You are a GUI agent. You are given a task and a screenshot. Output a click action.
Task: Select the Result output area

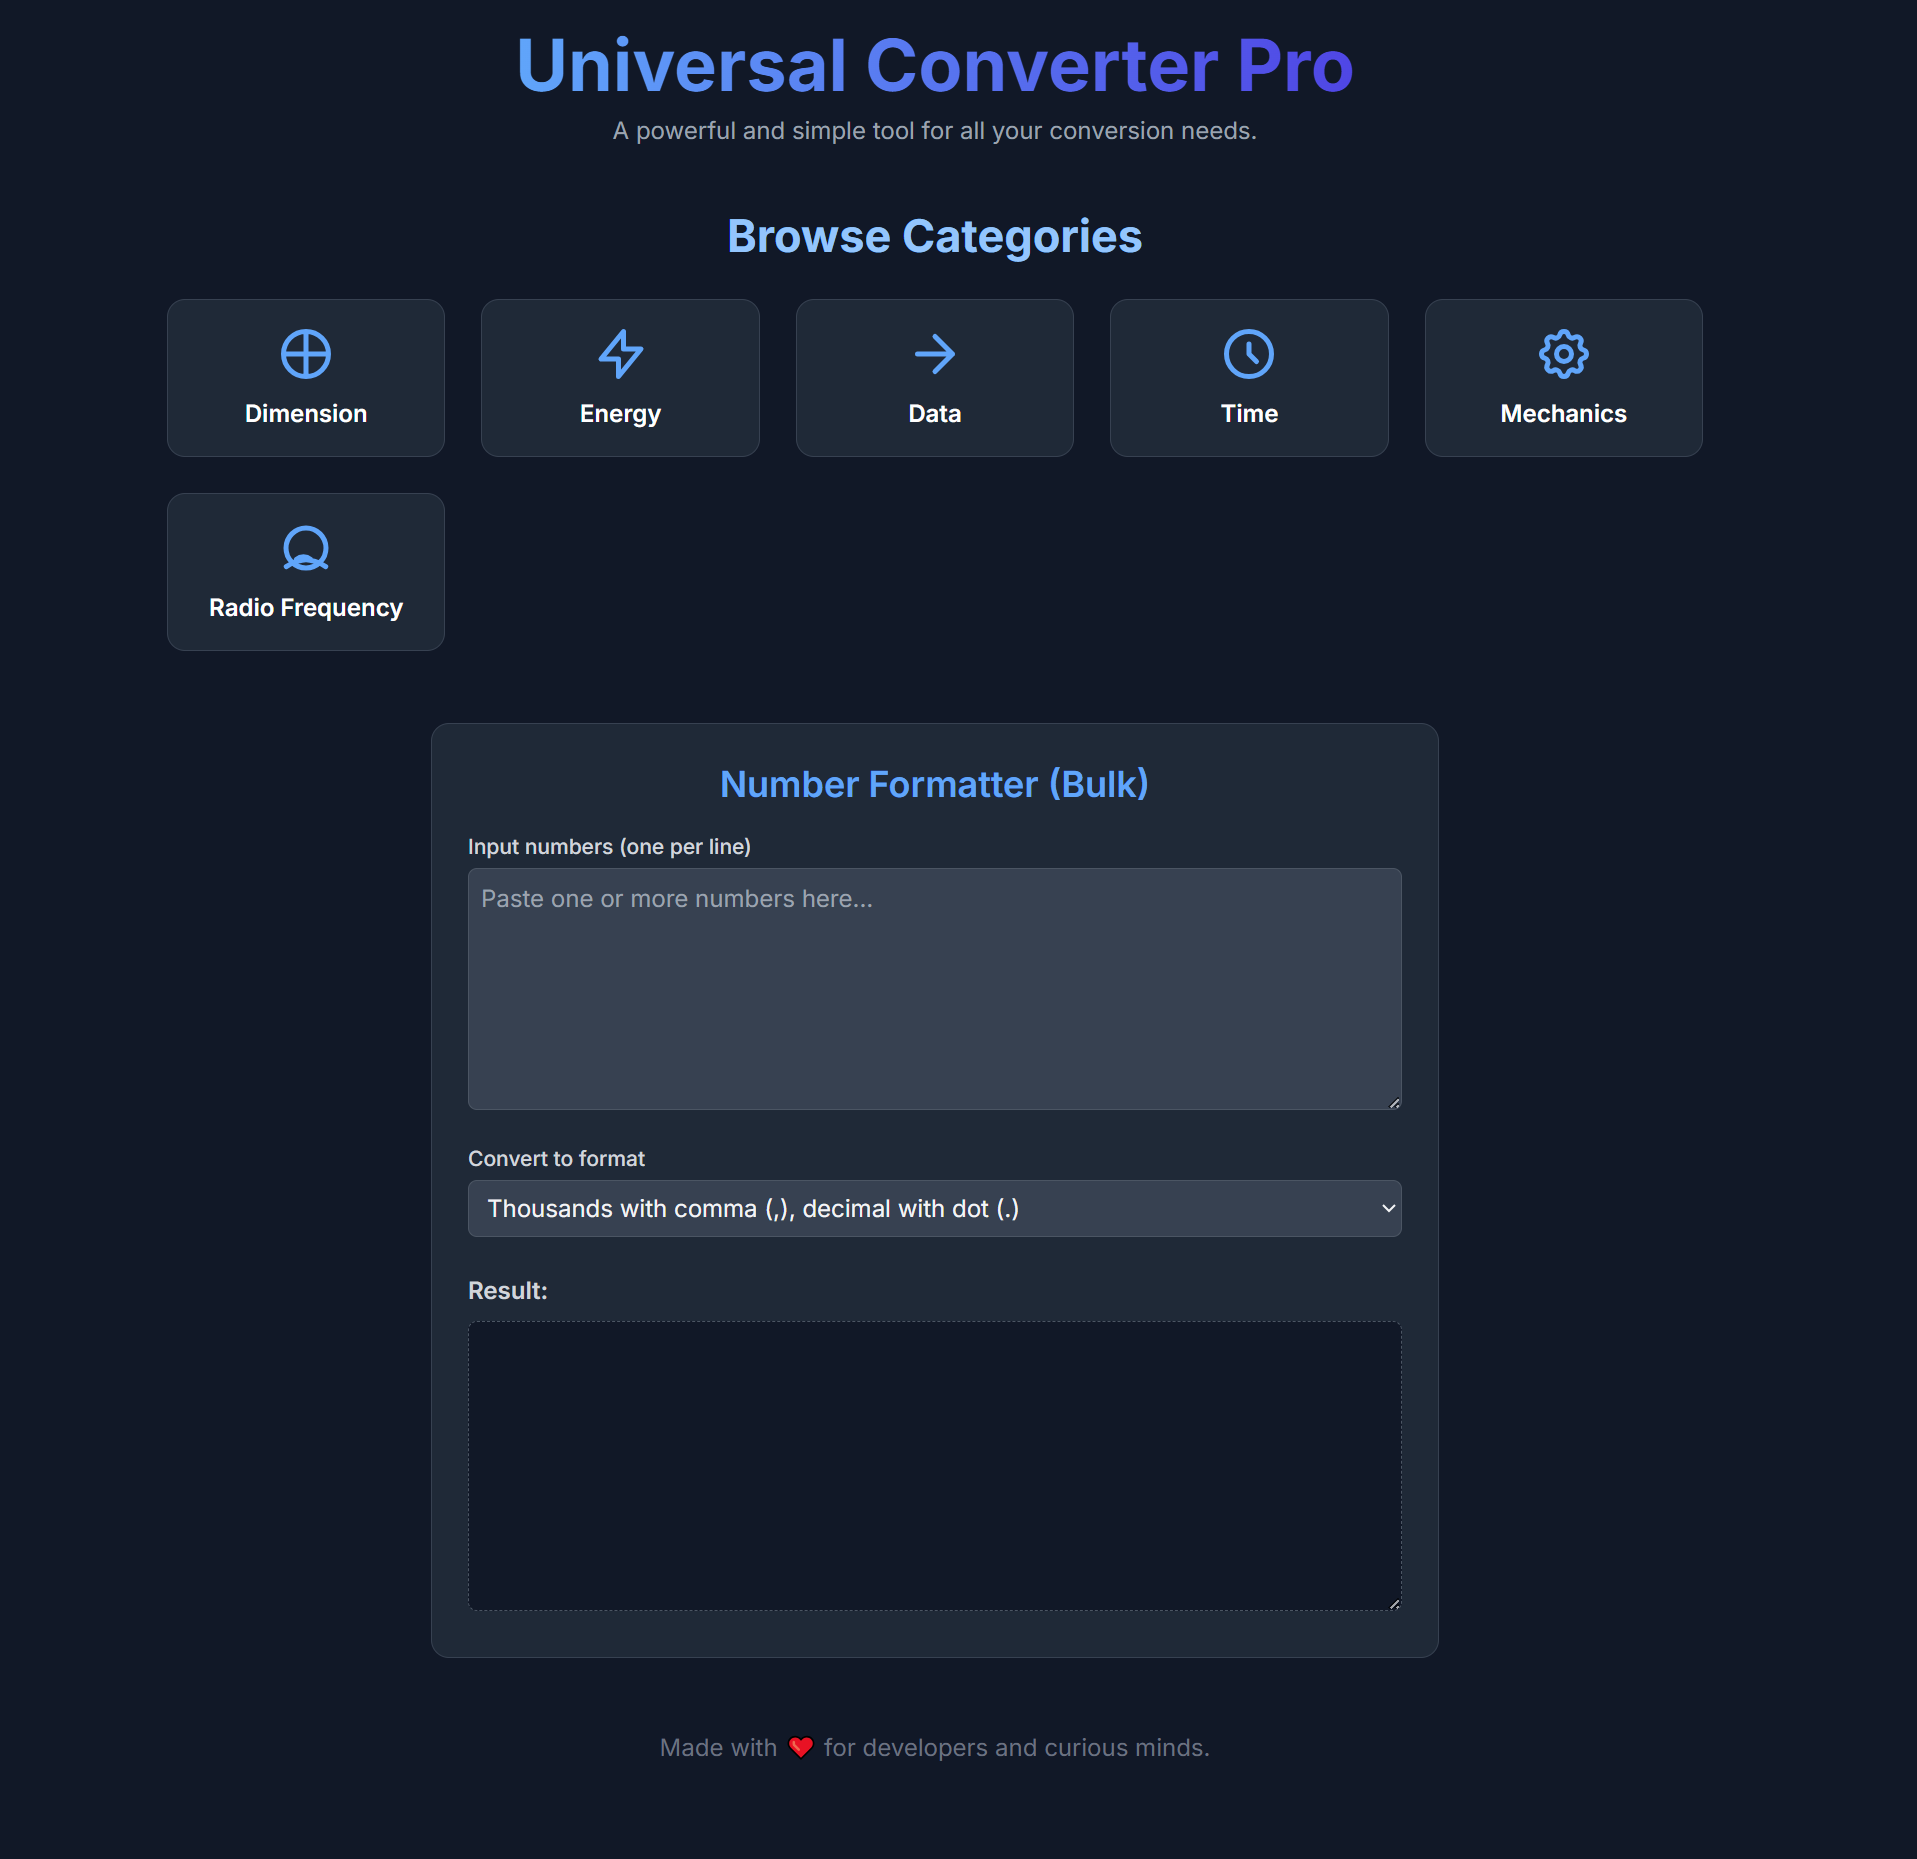[934, 1465]
